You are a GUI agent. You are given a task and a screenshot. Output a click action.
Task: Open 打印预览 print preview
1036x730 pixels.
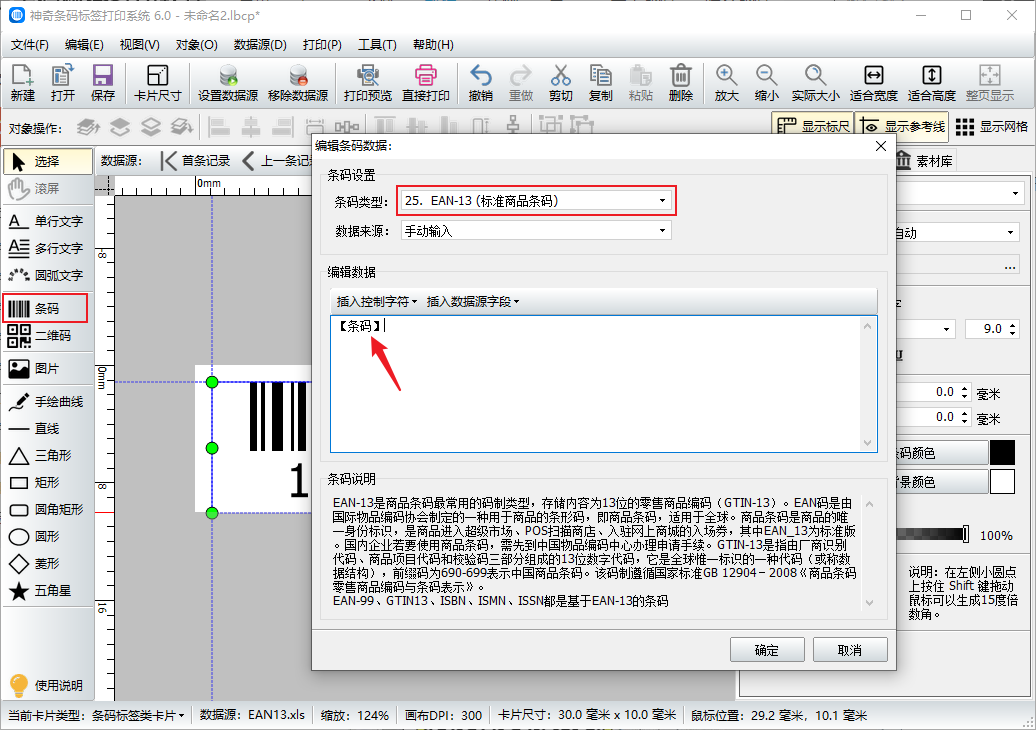pyautogui.click(x=367, y=83)
